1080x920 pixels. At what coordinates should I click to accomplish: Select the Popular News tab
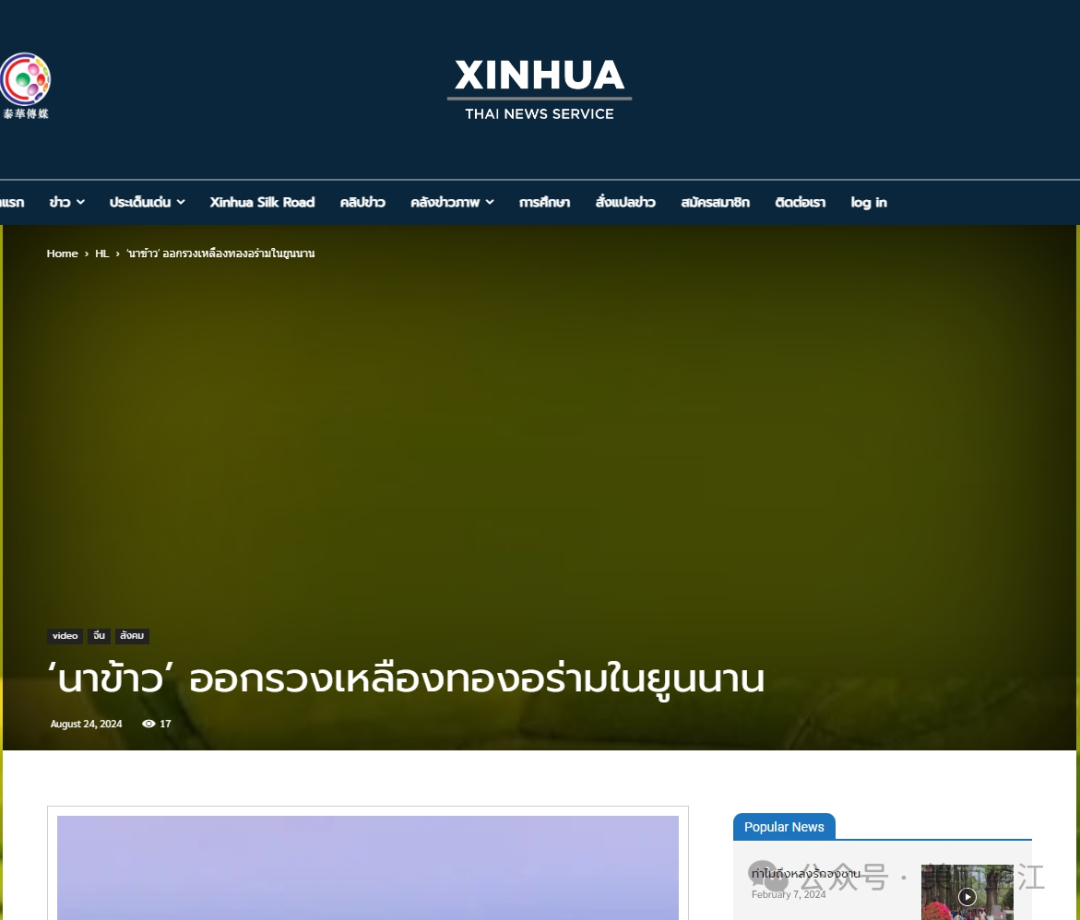pyautogui.click(x=784, y=827)
